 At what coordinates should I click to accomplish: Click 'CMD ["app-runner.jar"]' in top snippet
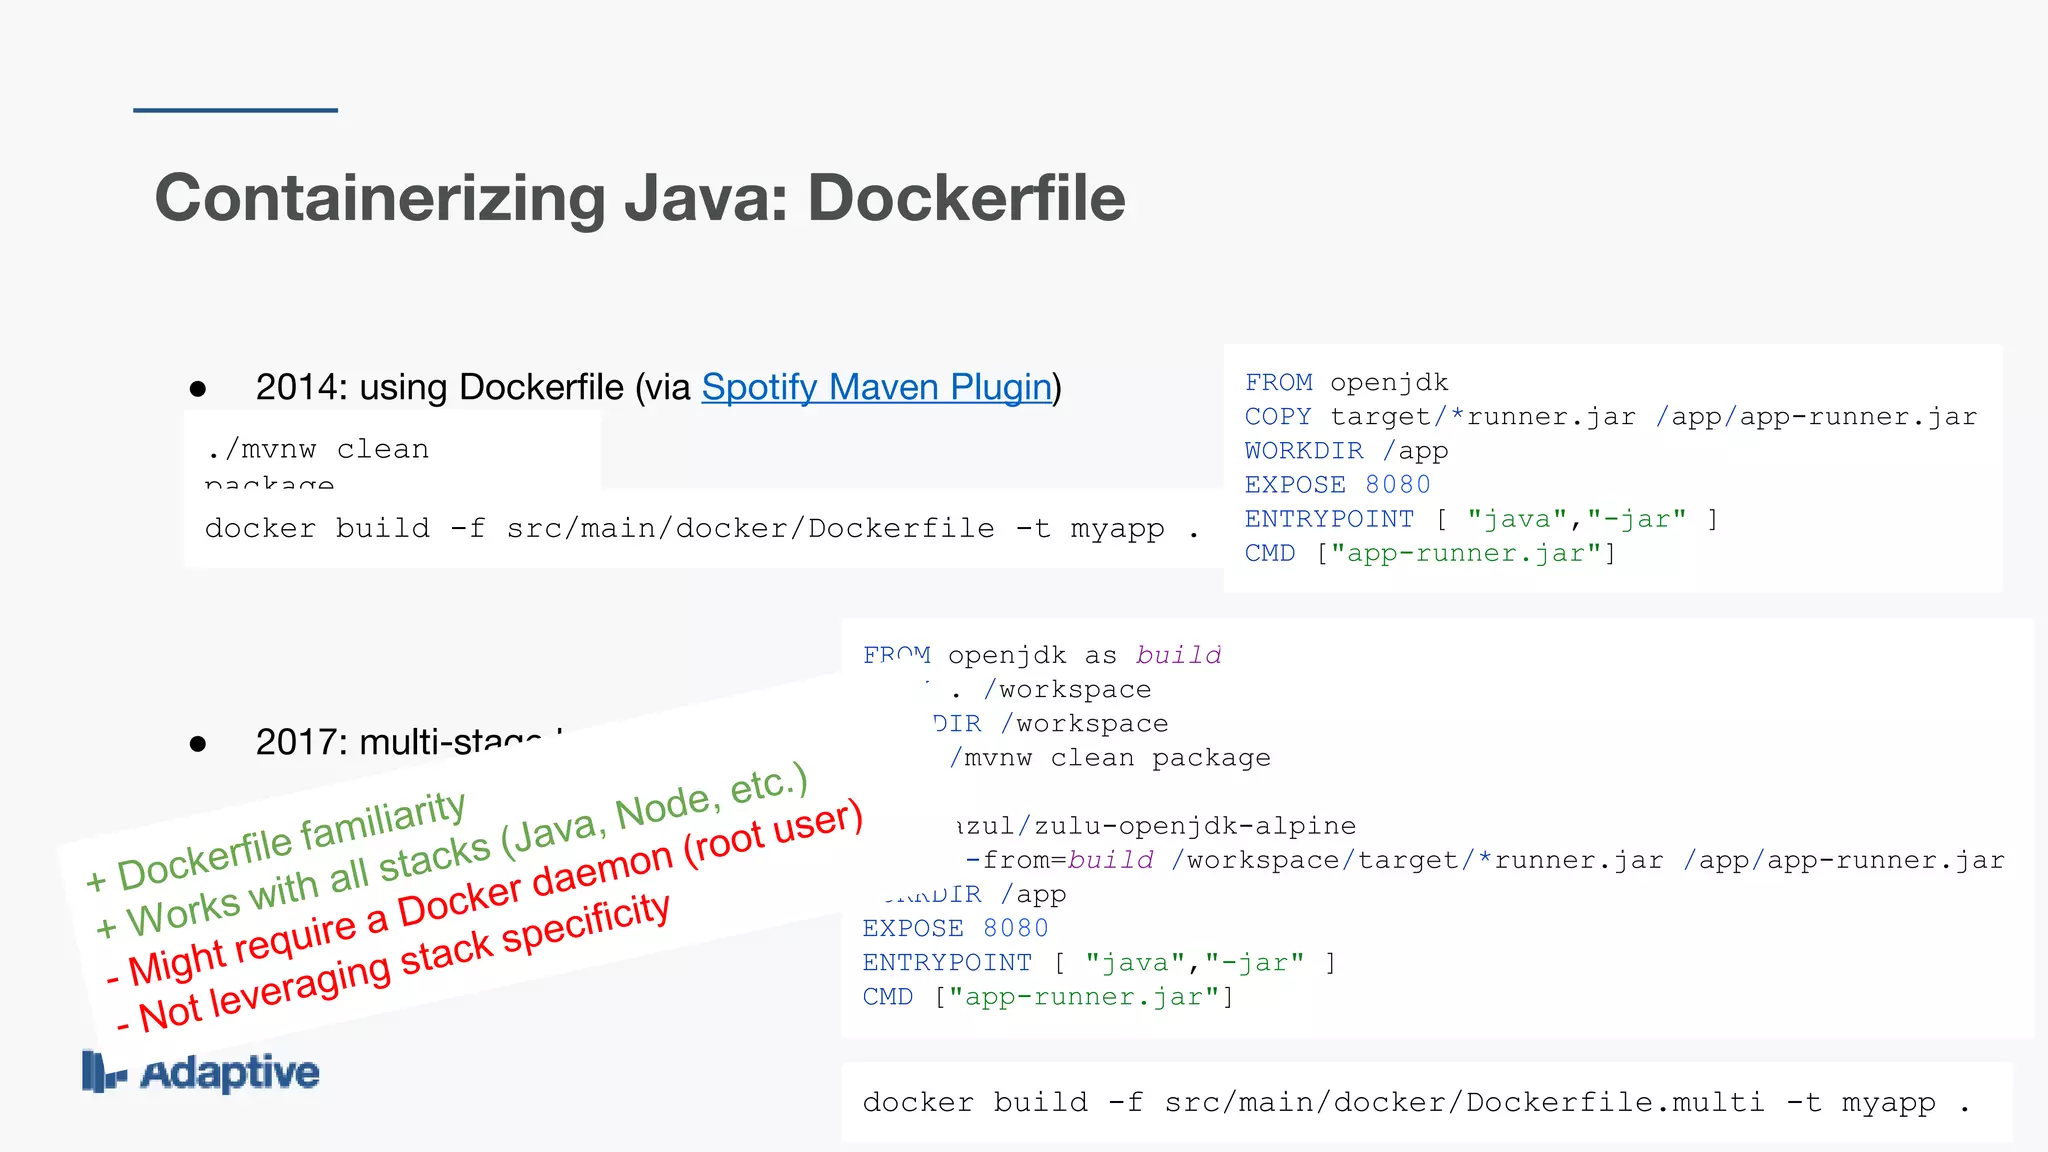(1430, 553)
